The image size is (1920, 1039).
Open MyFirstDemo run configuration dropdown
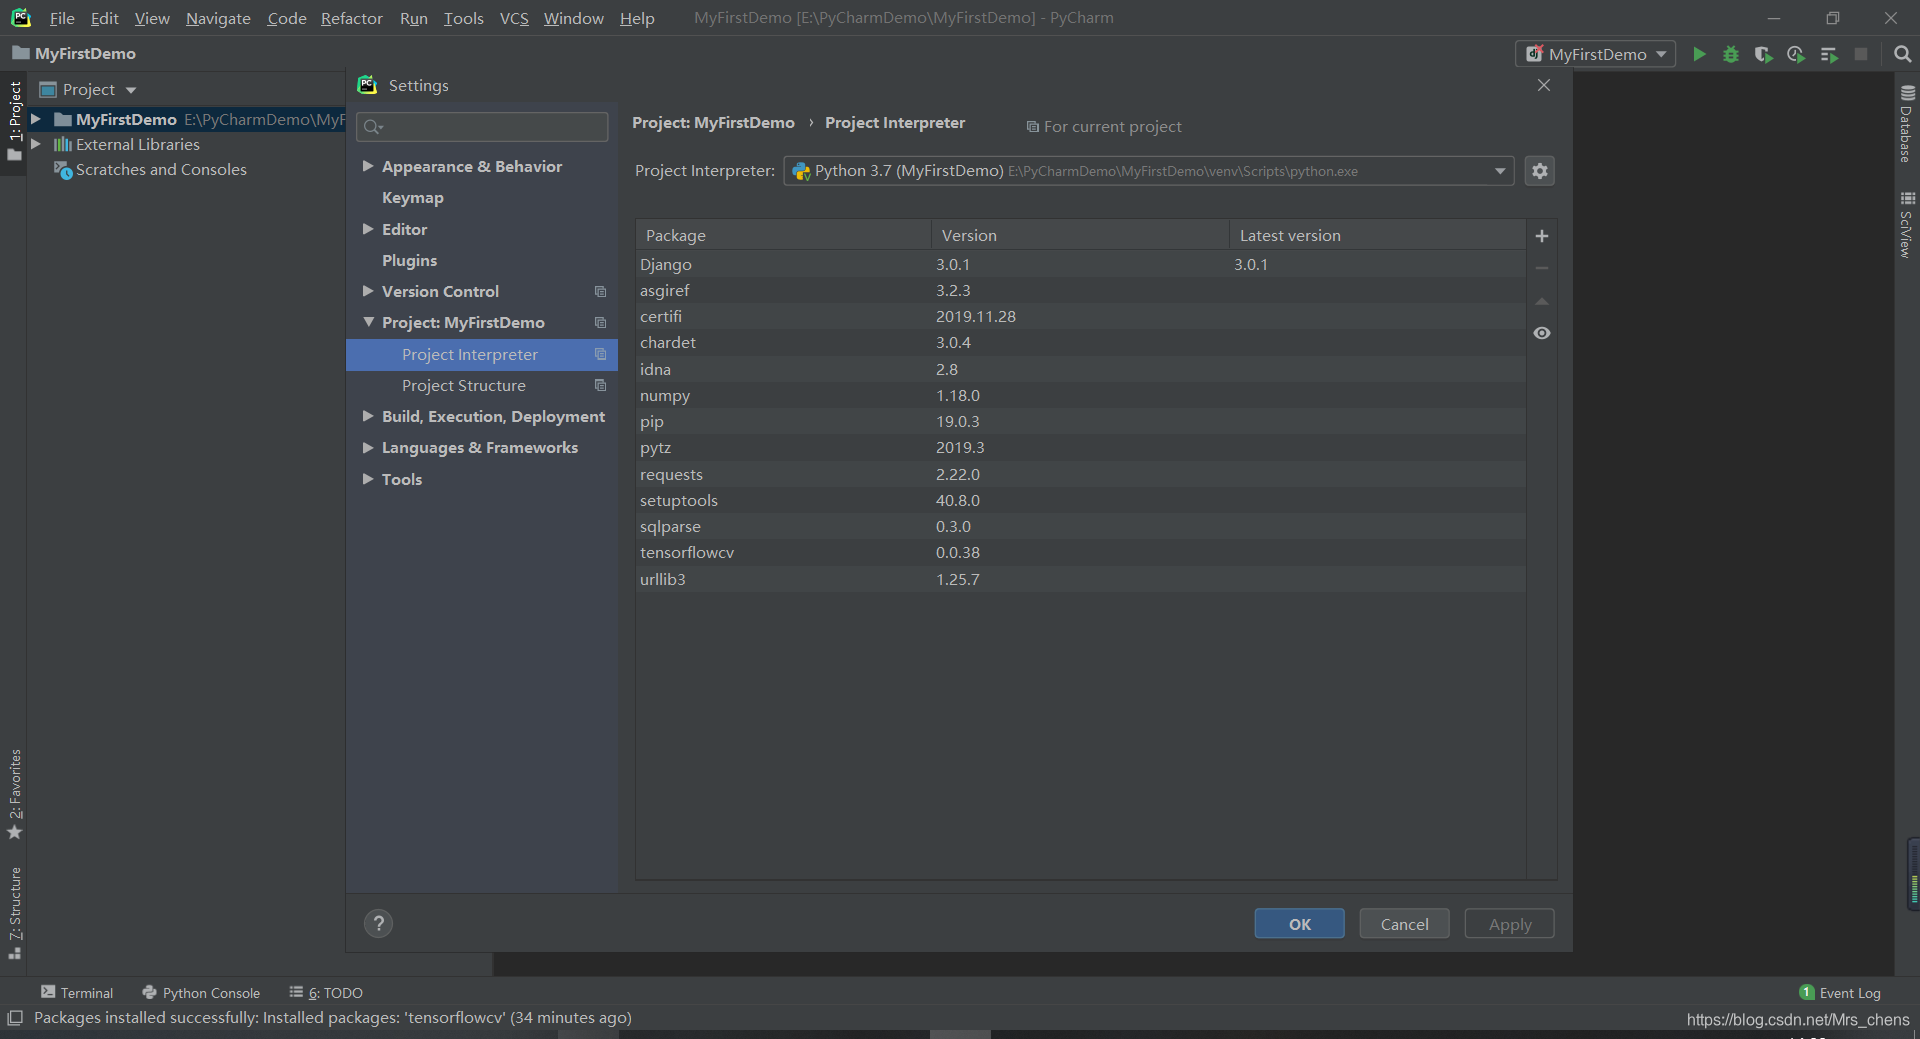[x=1596, y=54]
